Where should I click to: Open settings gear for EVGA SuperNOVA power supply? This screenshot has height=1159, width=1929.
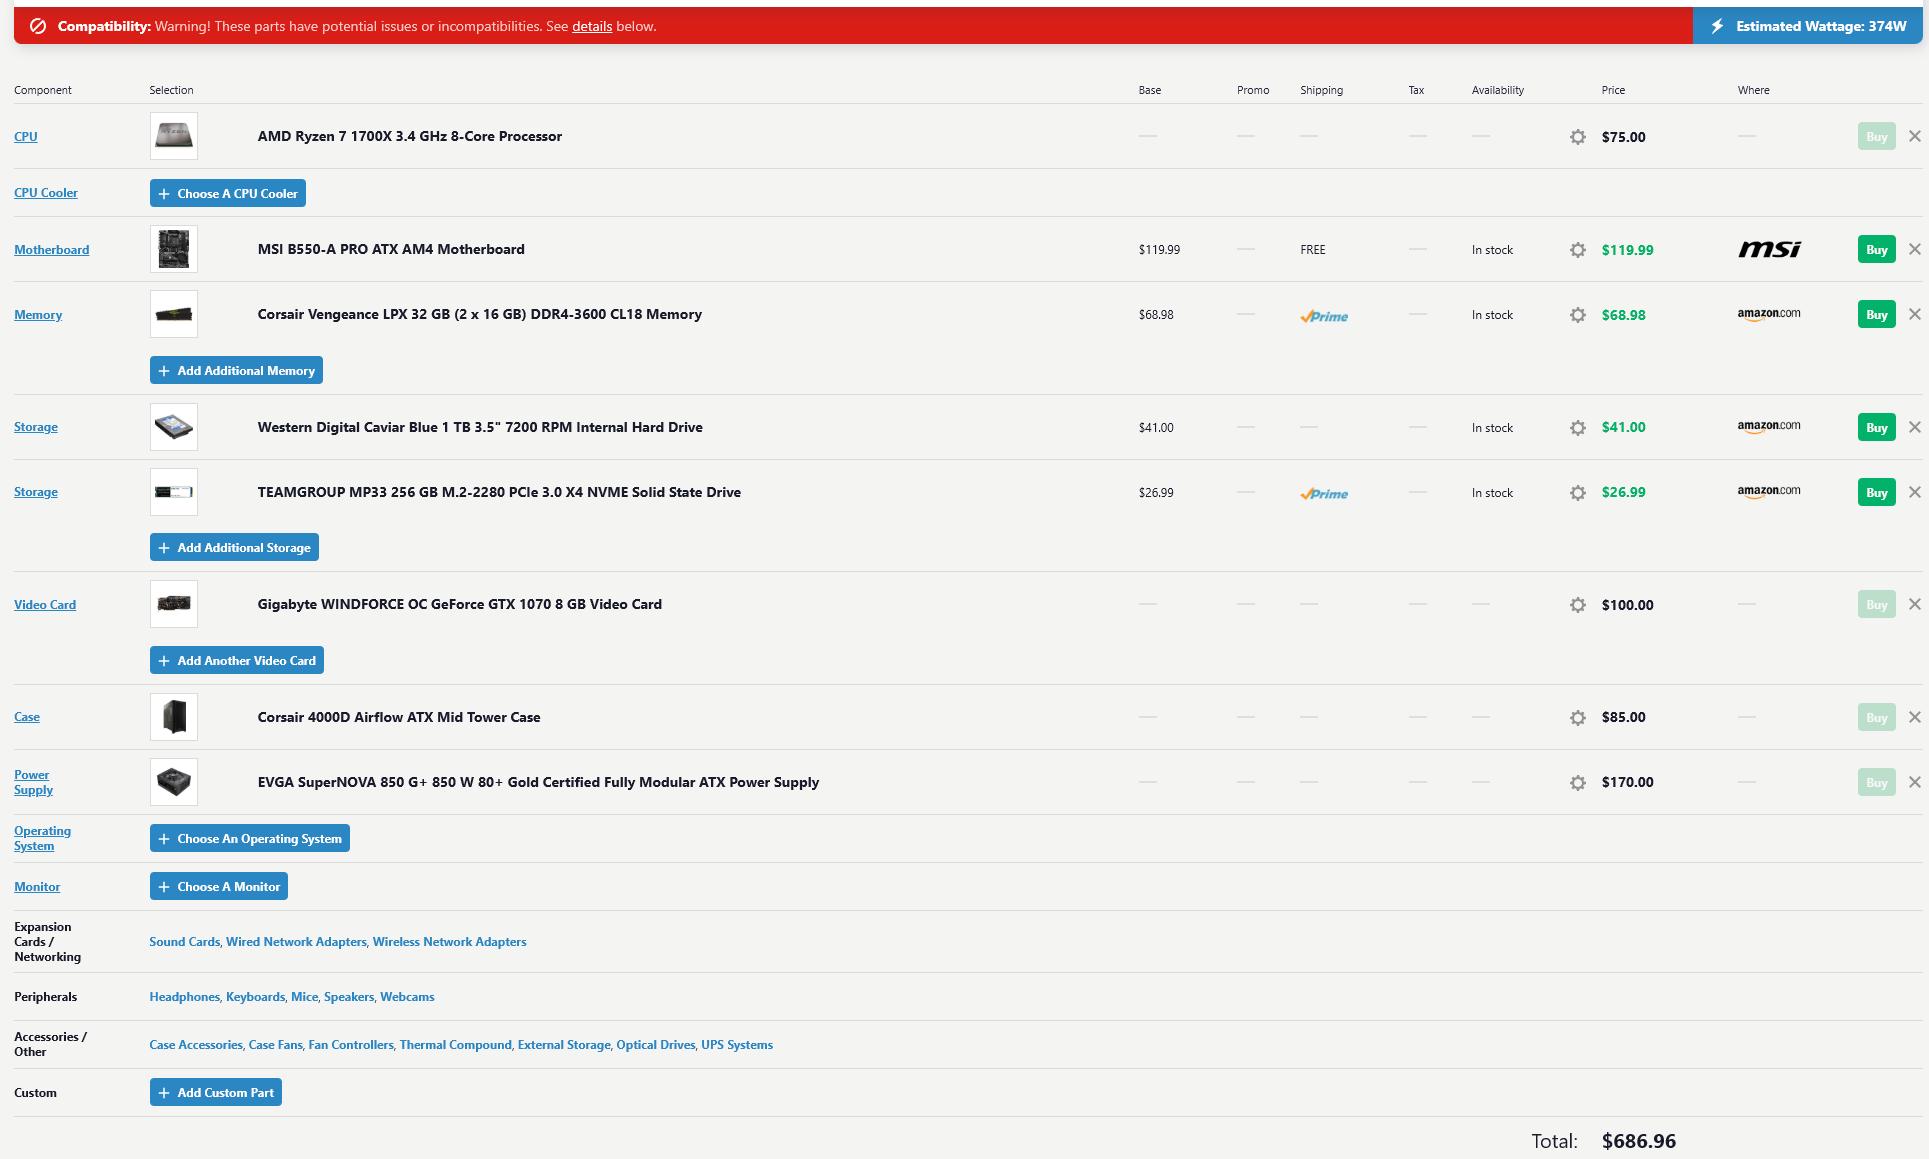[x=1577, y=783]
